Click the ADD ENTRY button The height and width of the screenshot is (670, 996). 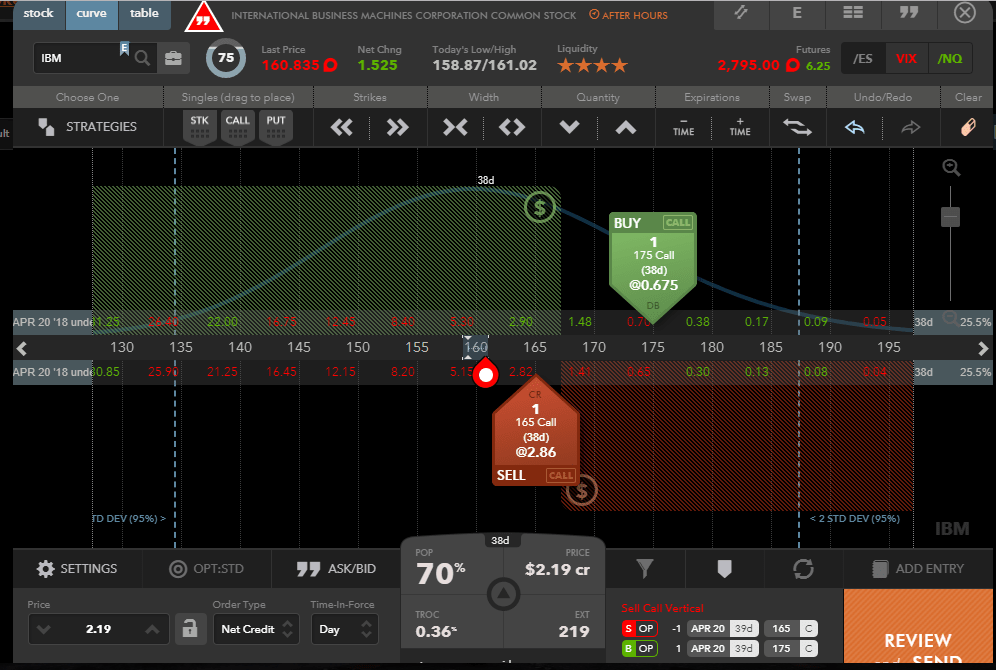pos(918,568)
